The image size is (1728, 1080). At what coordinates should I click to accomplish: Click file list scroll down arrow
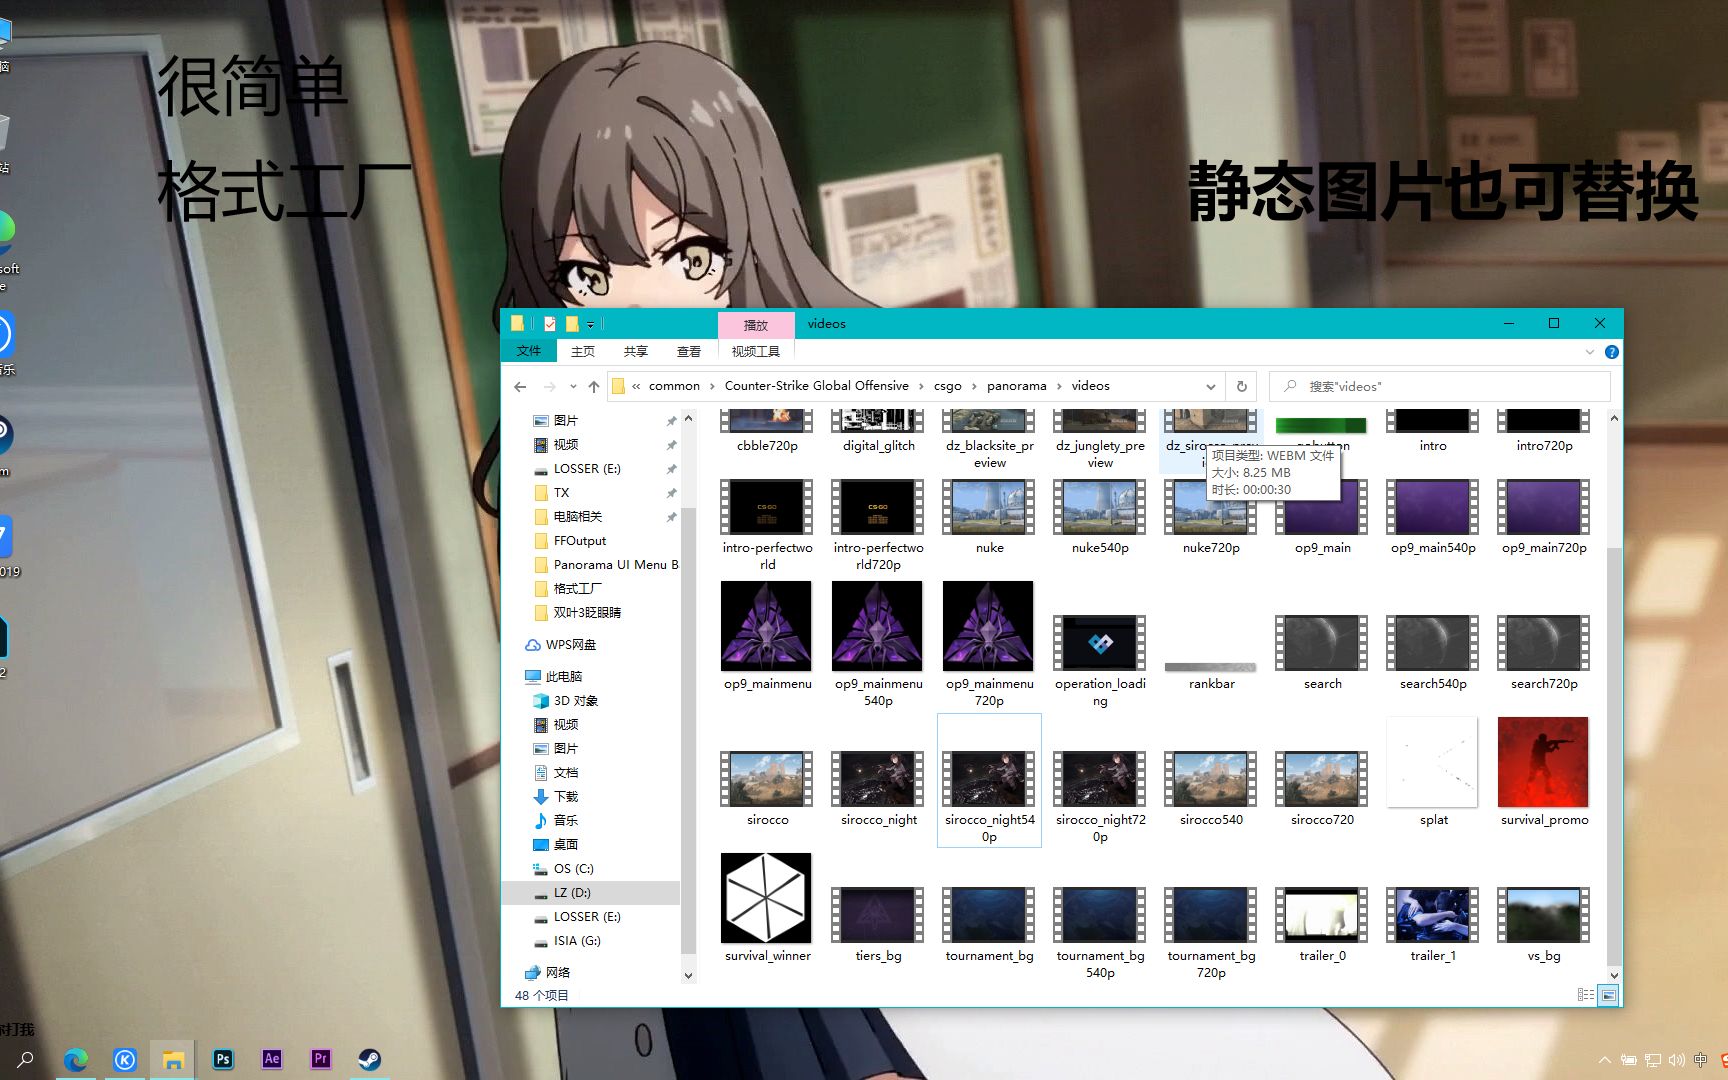(x=1614, y=975)
